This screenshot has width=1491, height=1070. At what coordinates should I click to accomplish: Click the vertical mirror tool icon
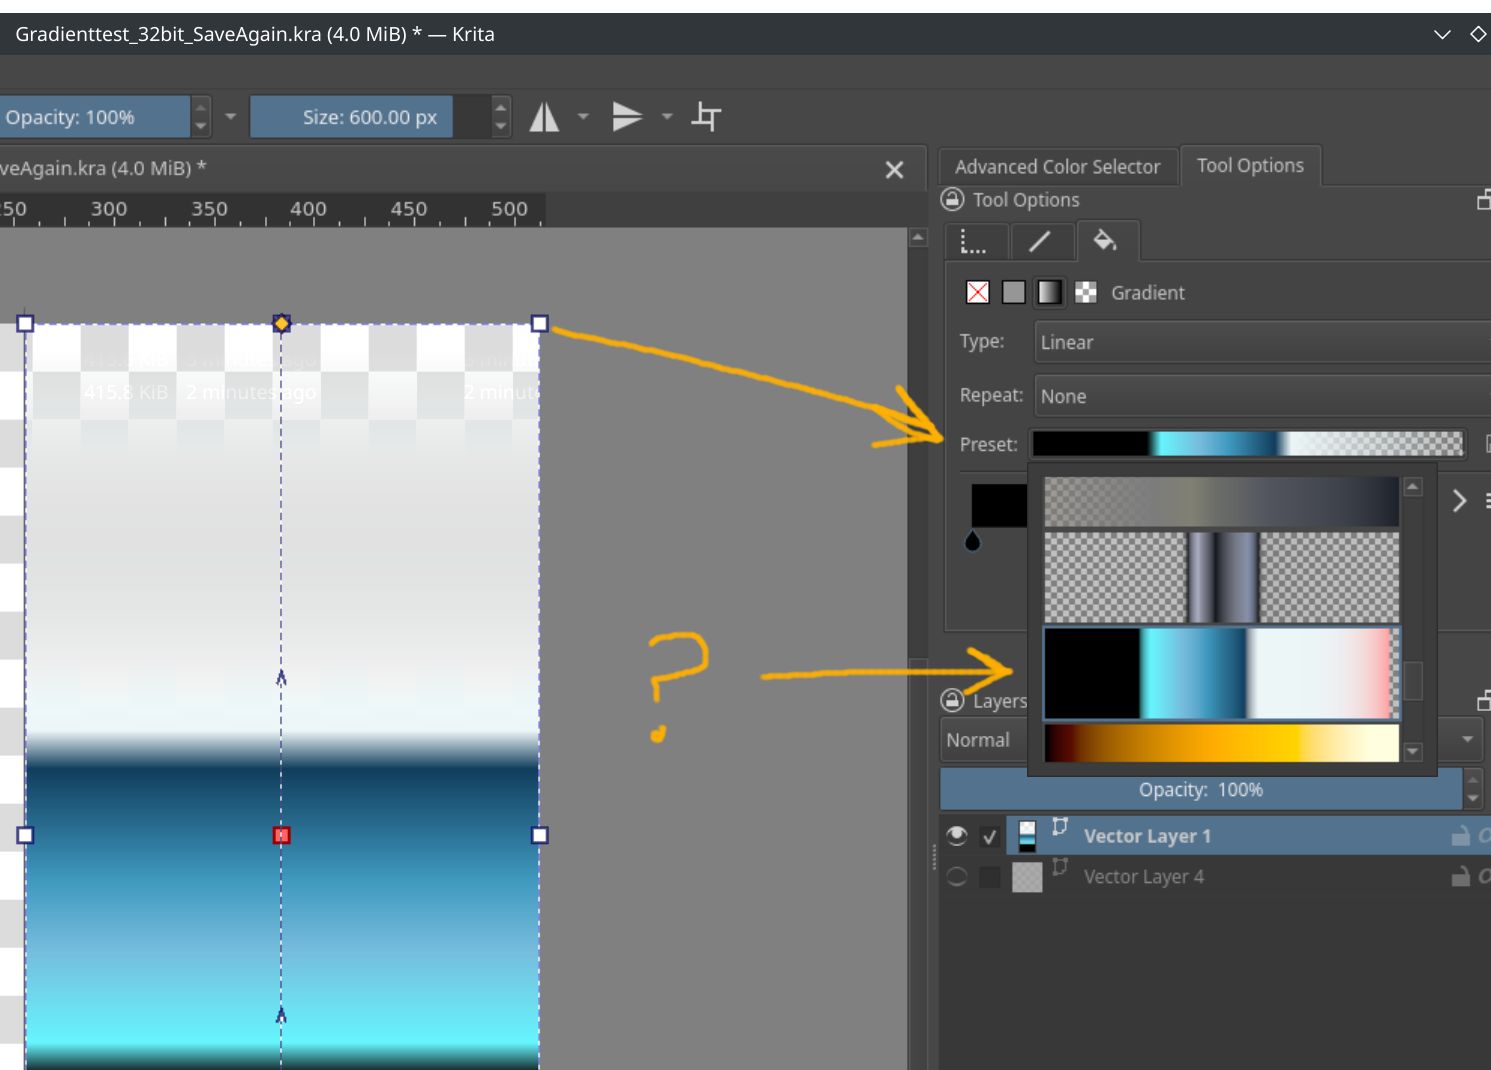(x=627, y=117)
